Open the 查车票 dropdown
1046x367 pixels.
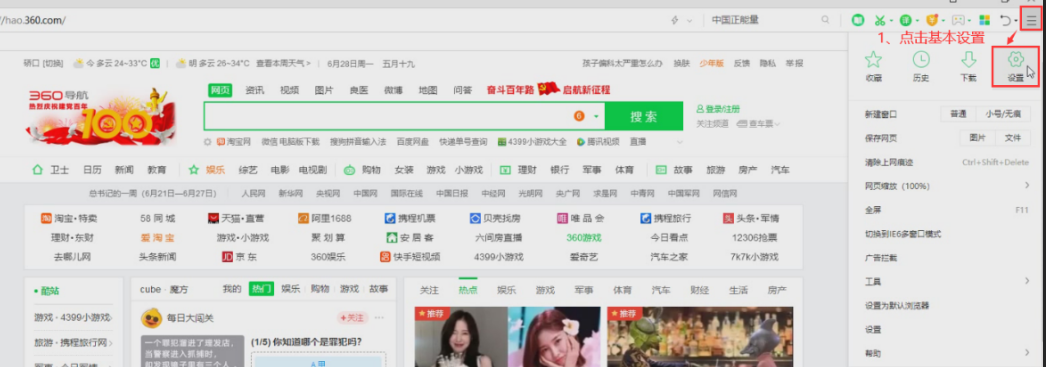(x=758, y=124)
